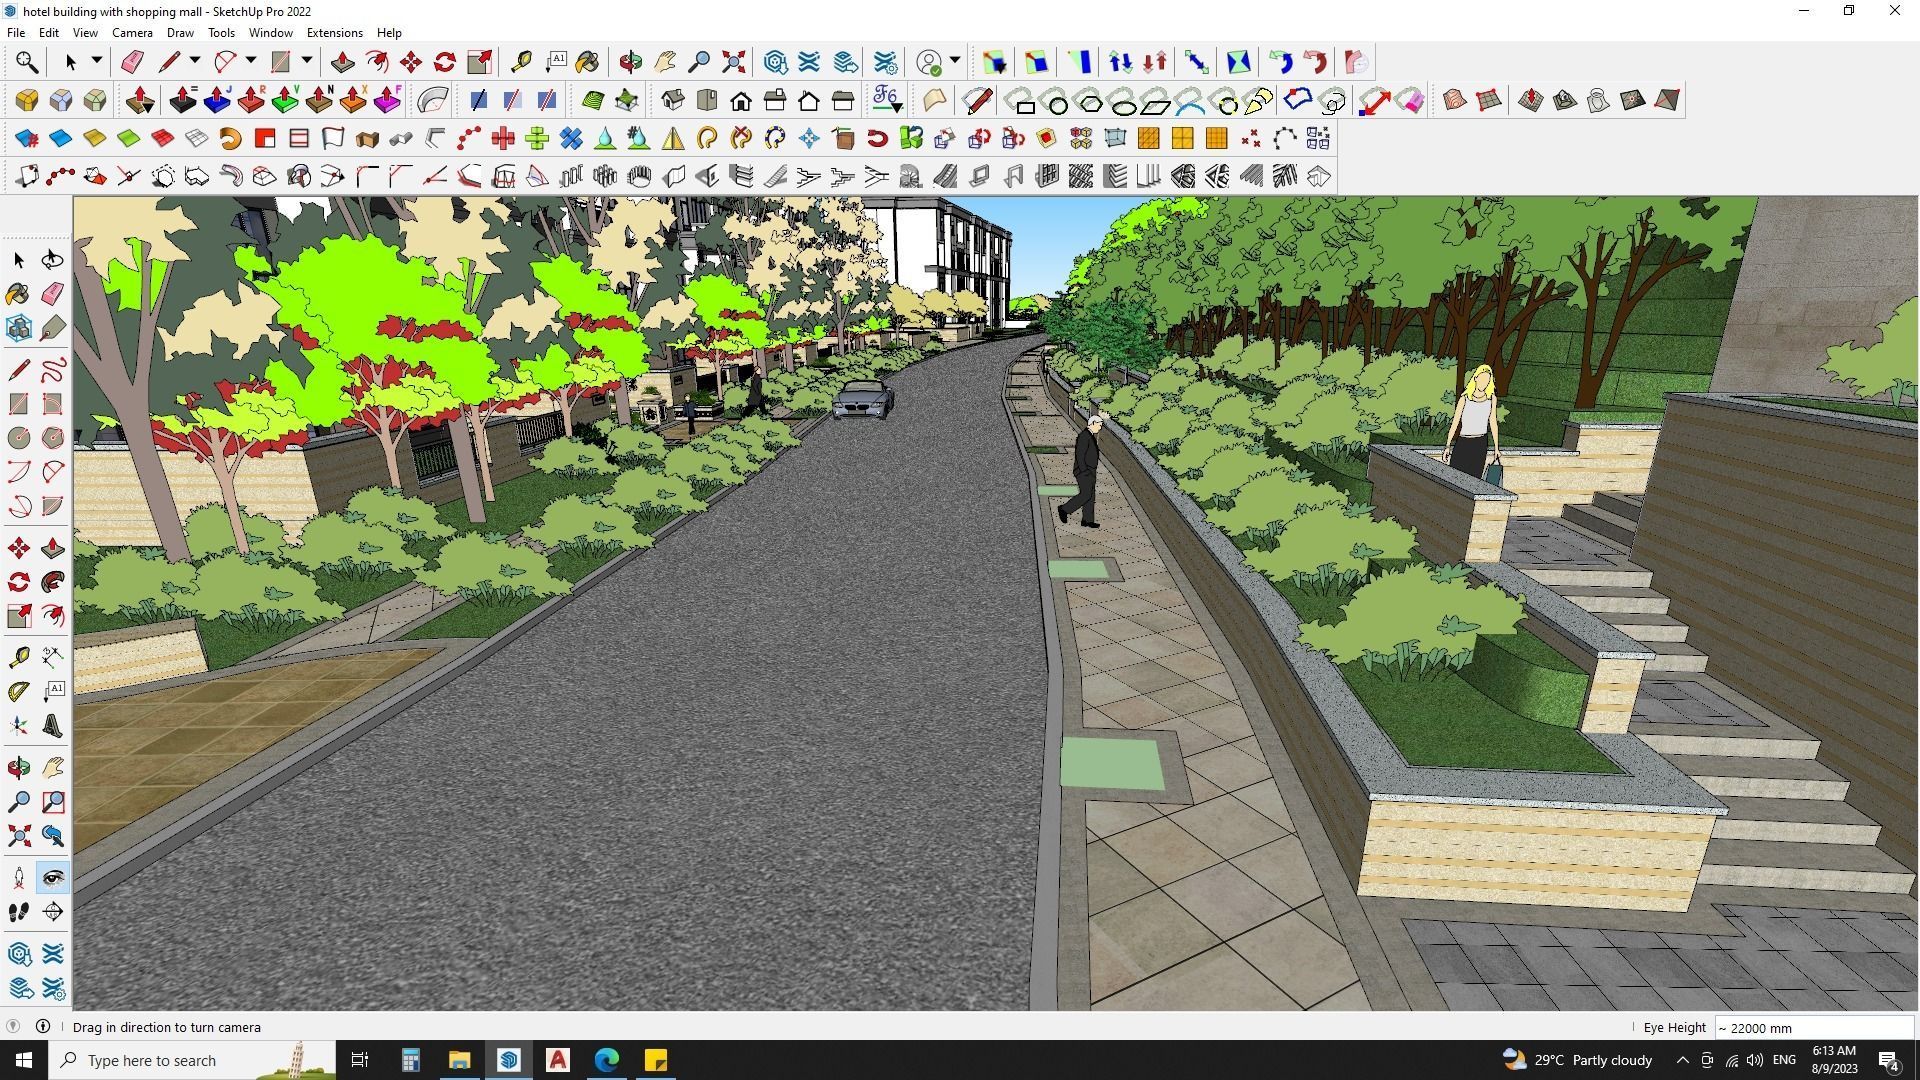
Task: Click Sandbox From Contours icon
Action: (1455, 100)
